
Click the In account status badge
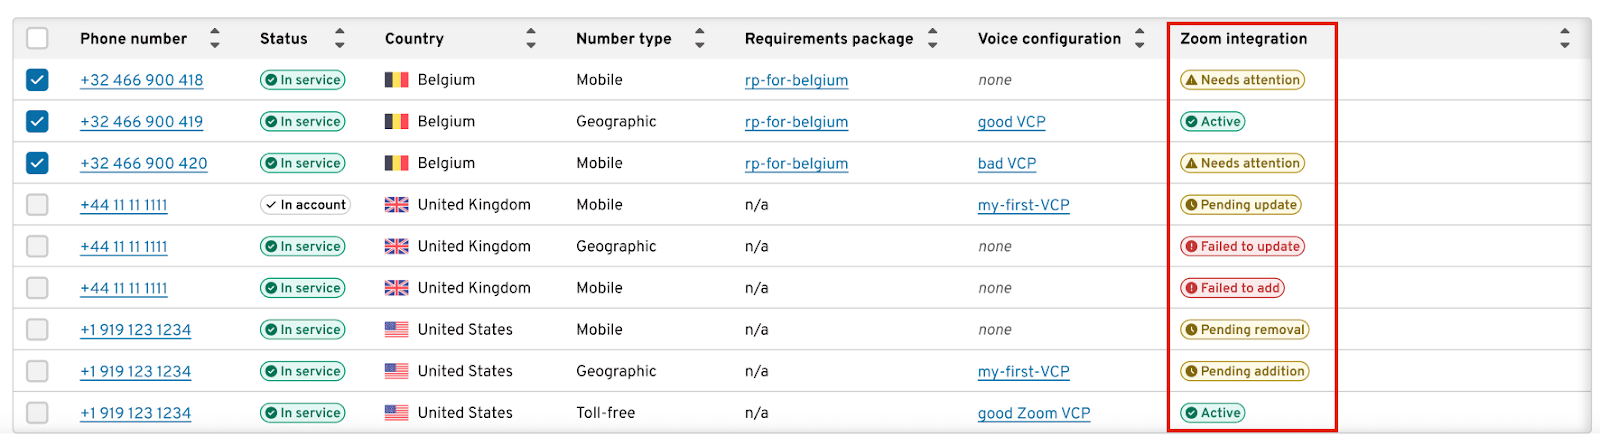[x=305, y=205]
